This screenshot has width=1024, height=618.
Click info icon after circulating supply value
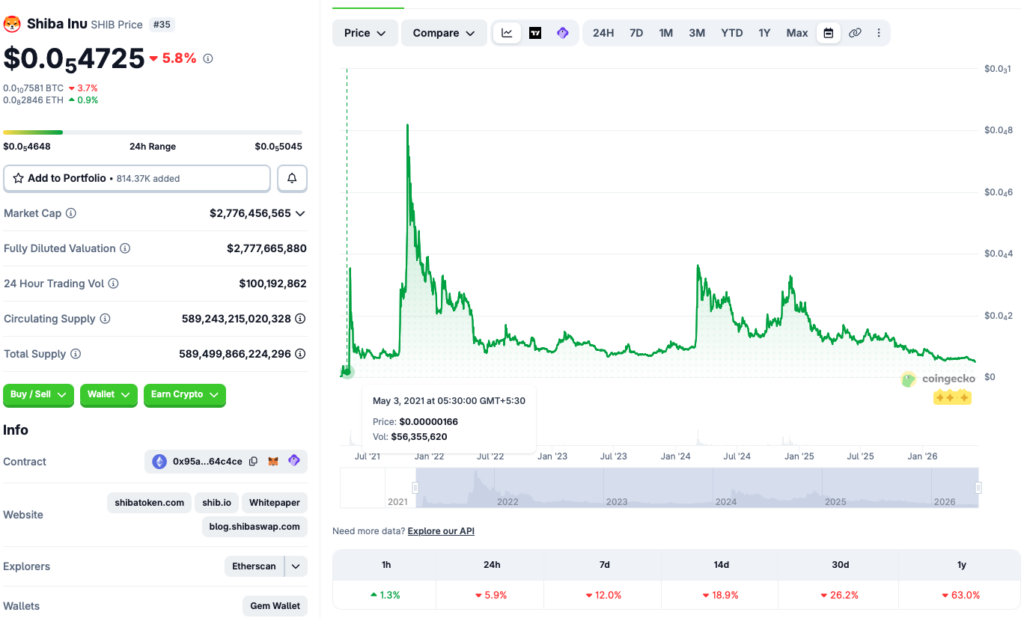tap(300, 319)
